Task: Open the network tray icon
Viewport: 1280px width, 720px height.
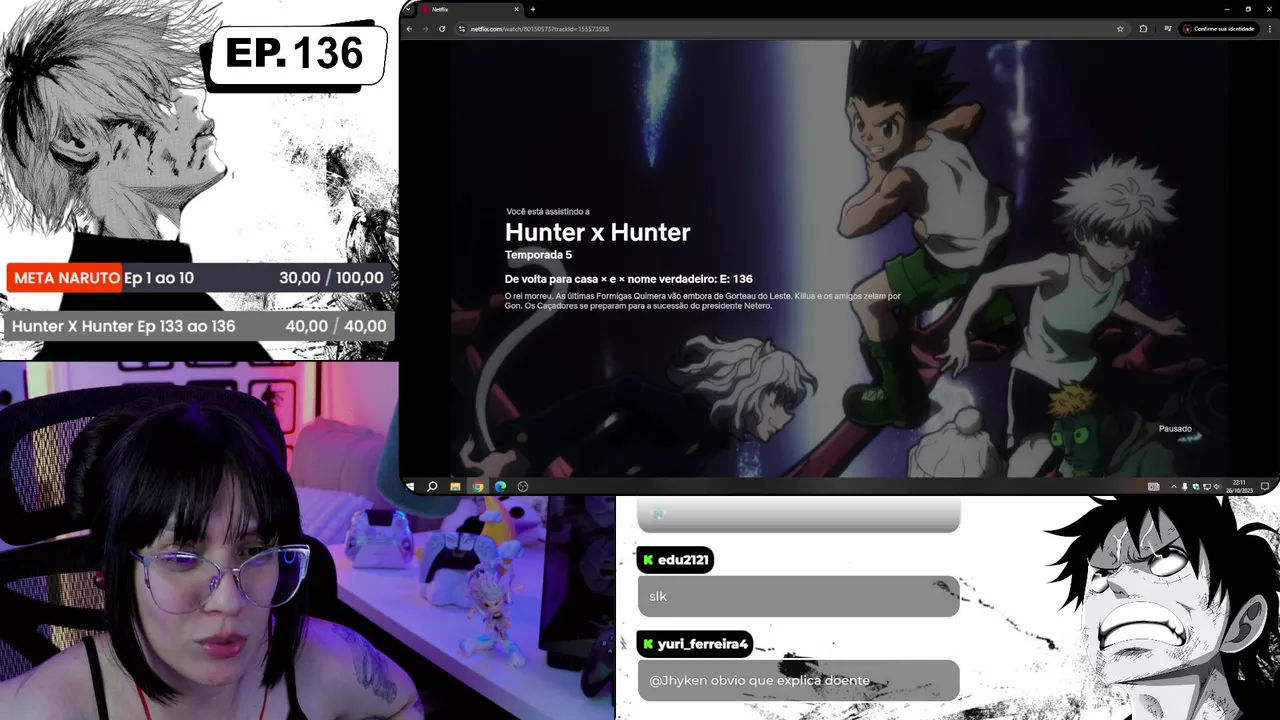Action: (1207, 487)
